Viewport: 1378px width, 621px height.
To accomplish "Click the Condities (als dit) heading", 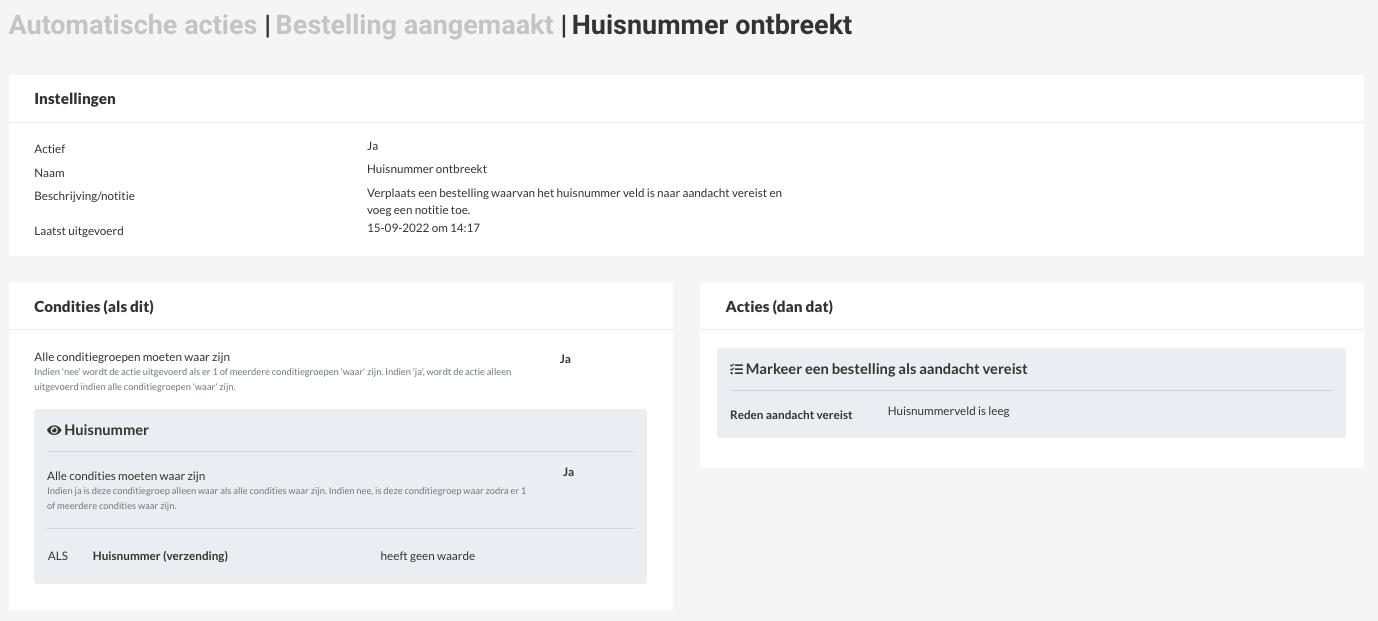I will click(94, 307).
